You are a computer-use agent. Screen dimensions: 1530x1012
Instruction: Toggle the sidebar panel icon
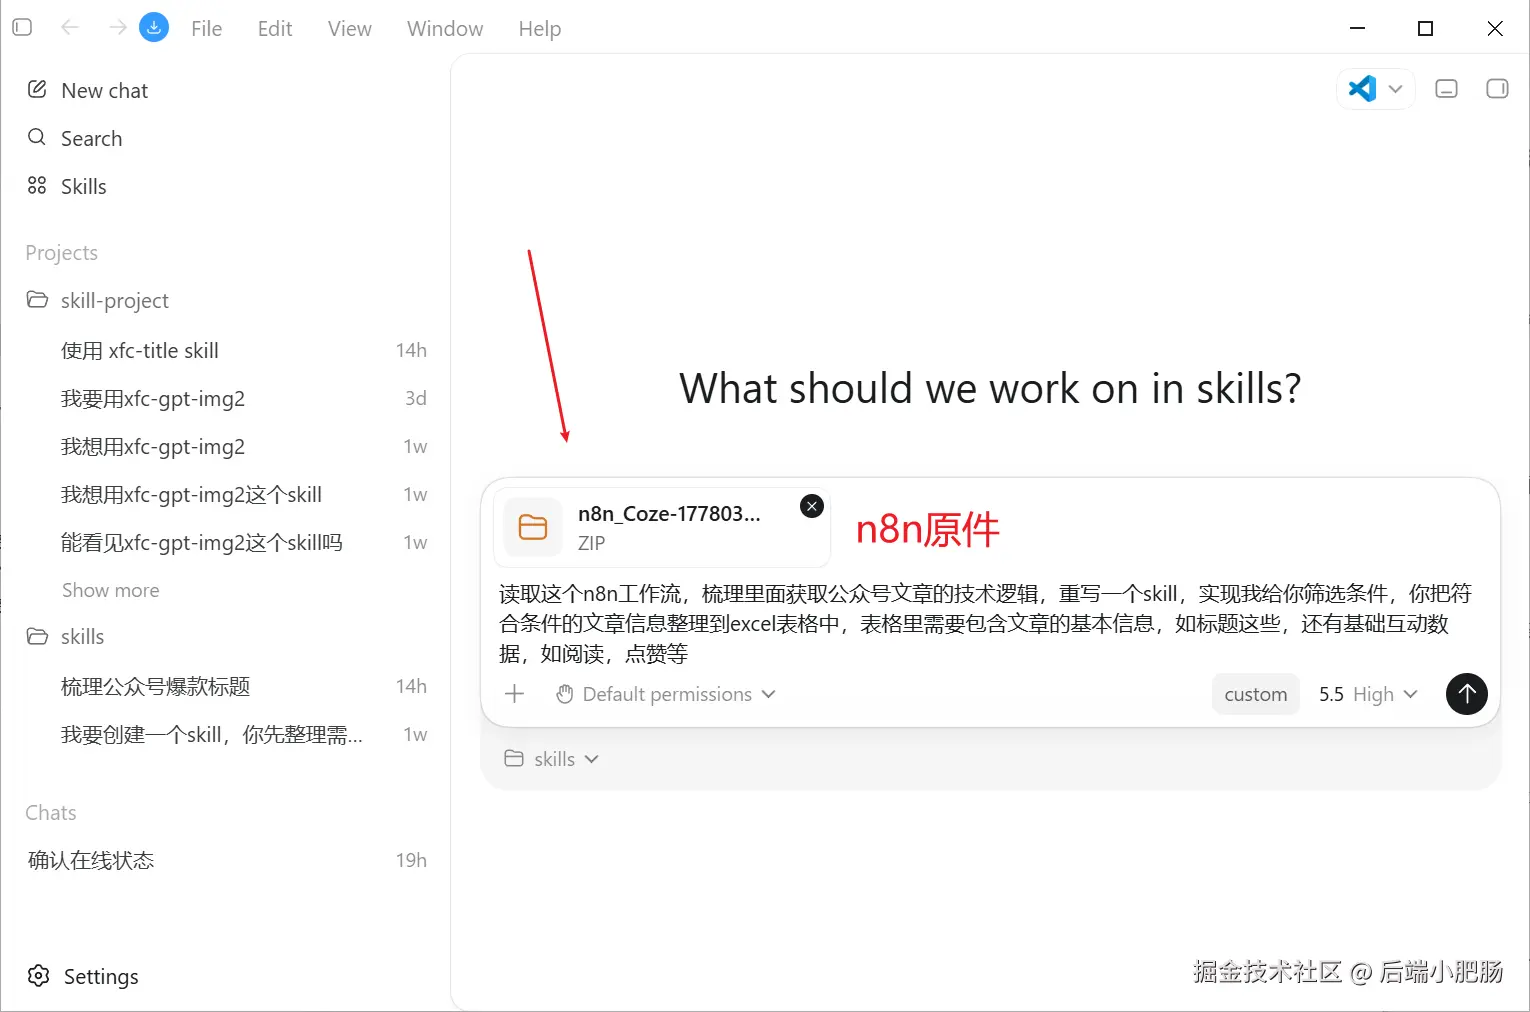click(x=22, y=28)
